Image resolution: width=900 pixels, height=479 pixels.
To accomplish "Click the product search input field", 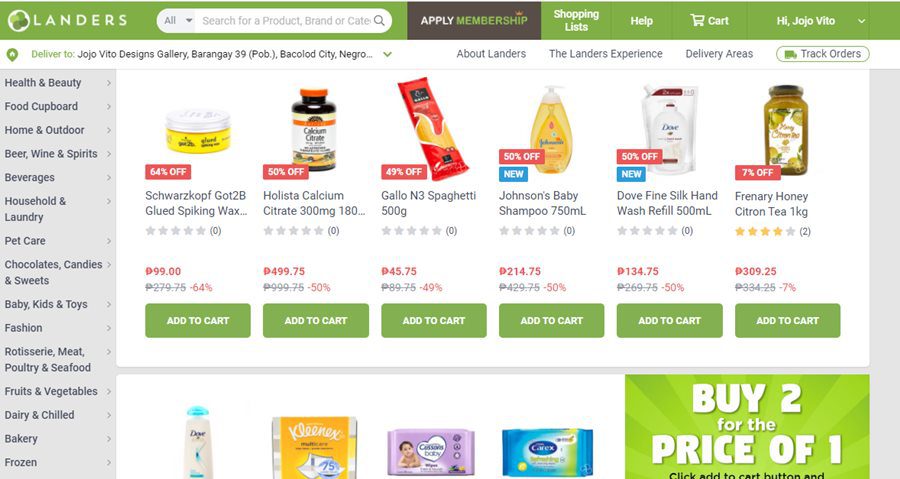I will click(285, 21).
